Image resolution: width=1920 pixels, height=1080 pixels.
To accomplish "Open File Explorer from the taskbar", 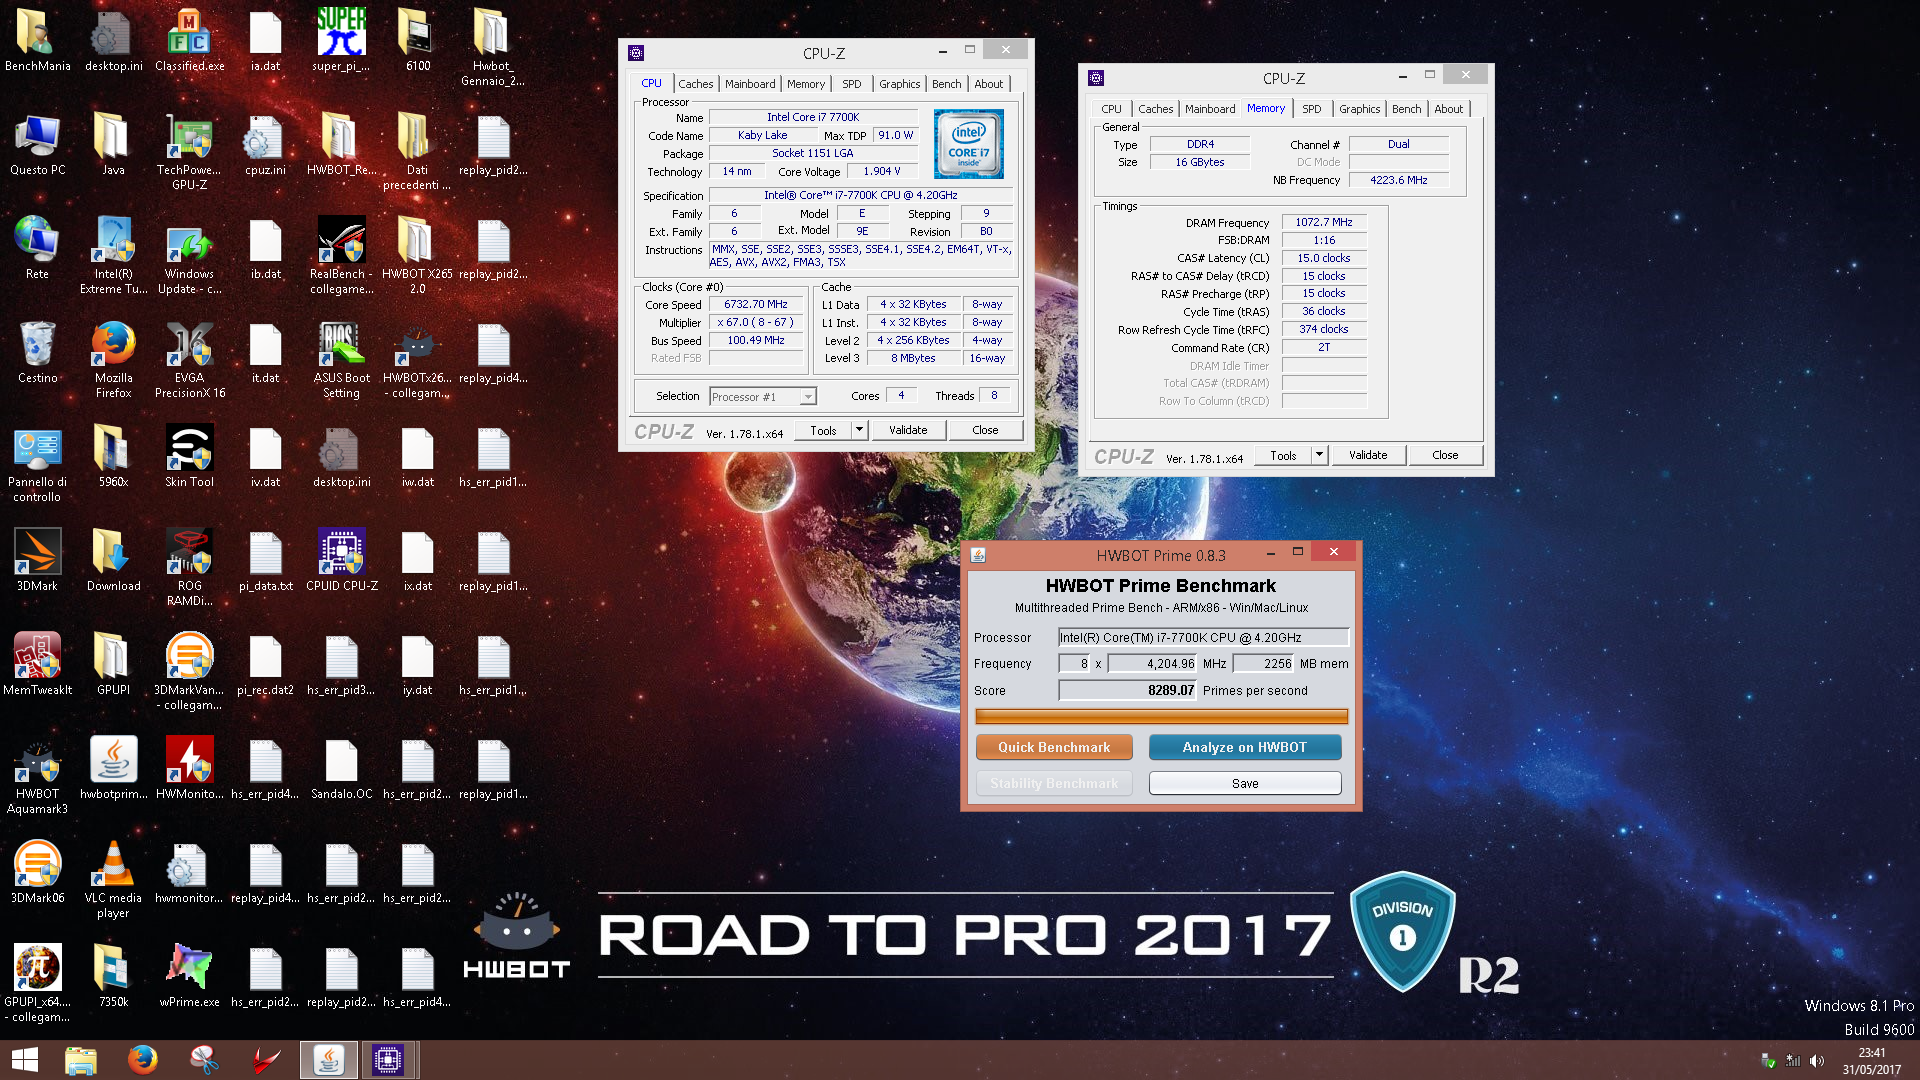I will point(81,1060).
